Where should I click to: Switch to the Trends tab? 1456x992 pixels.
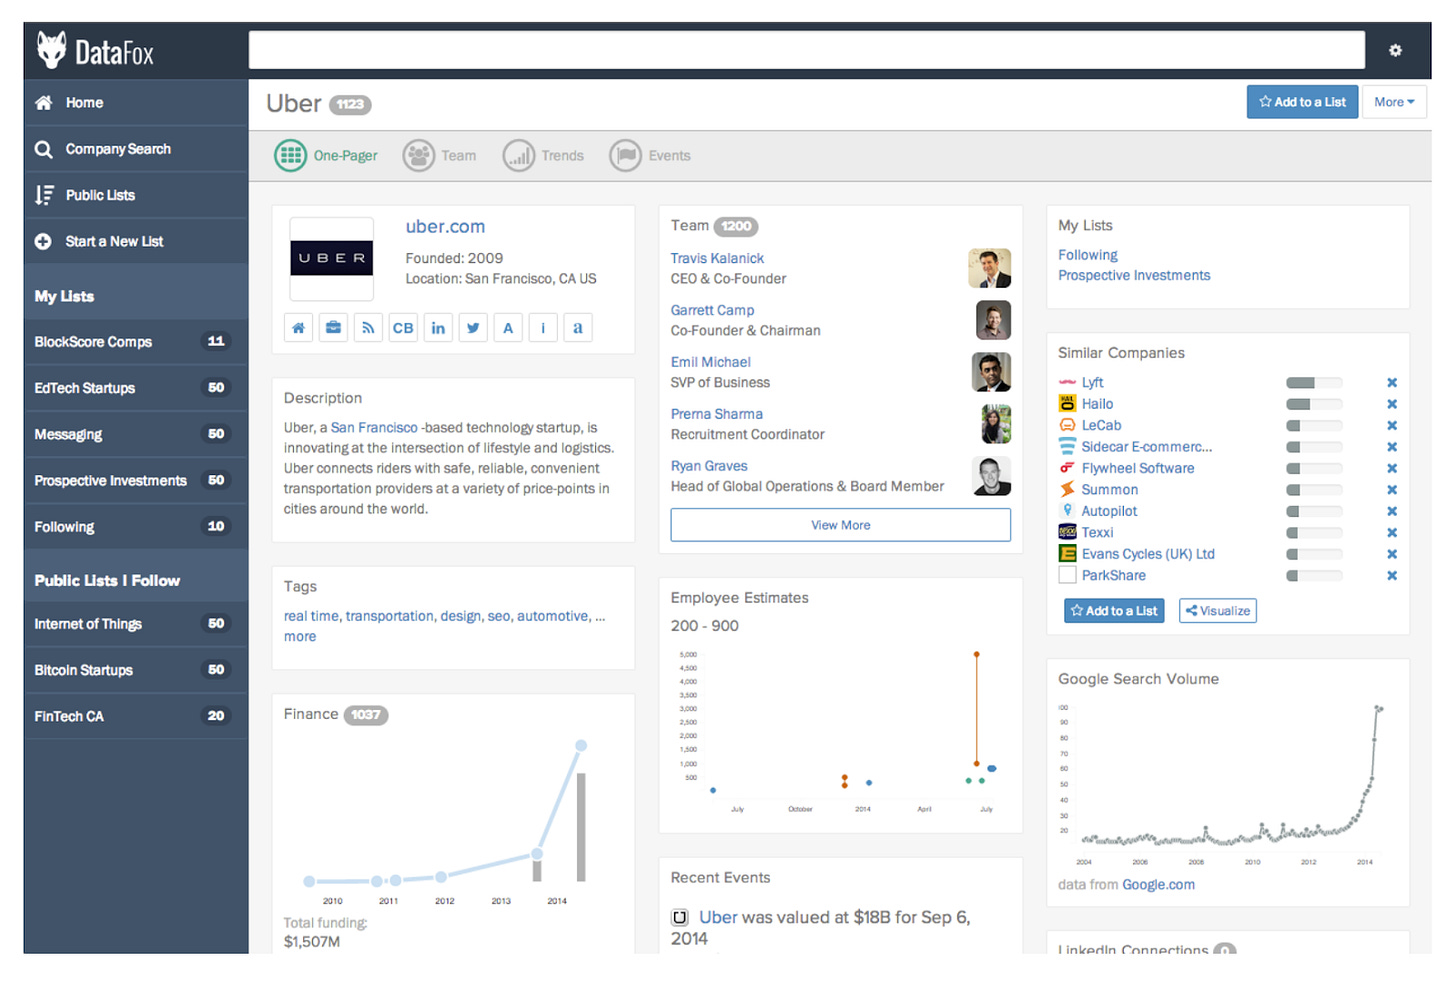coord(543,156)
